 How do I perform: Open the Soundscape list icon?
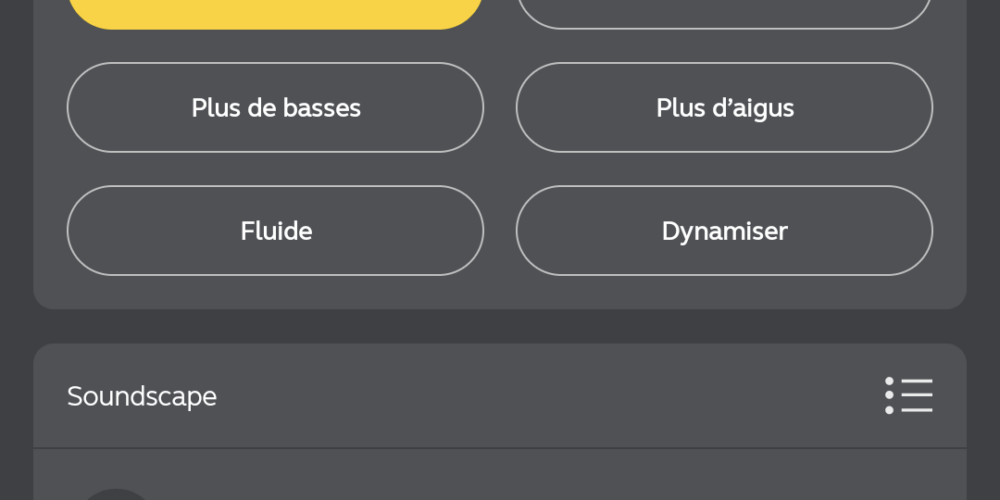(x=909, y=395)
